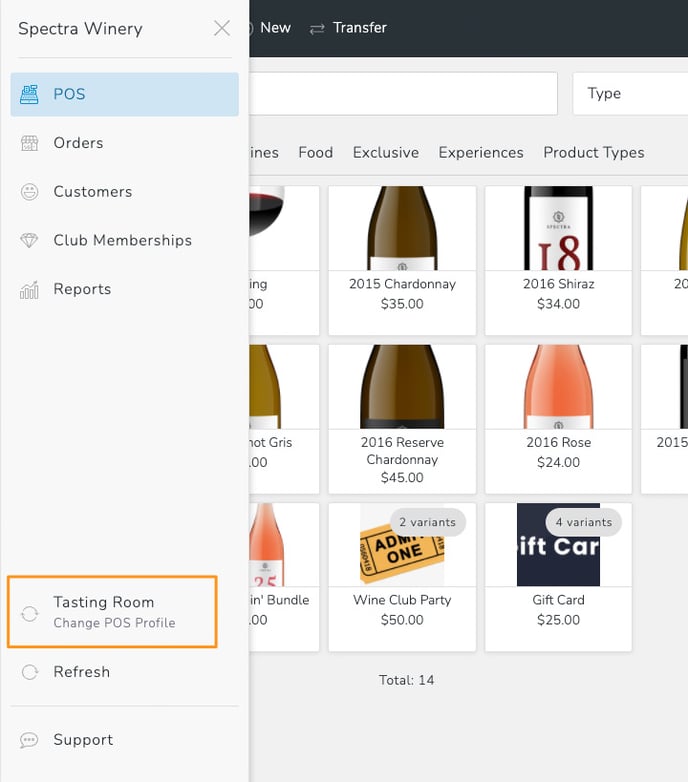Image resolution: width=688 pixels, height=782 pixels.
Task: Click the New order button
Action: (270, 28)
